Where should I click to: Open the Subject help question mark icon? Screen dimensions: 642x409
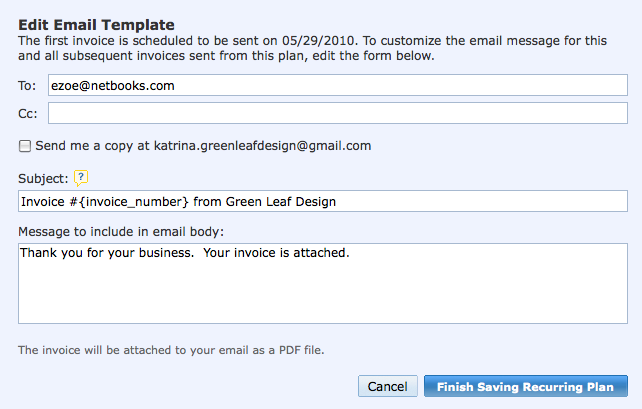click(x=81, y=178)
